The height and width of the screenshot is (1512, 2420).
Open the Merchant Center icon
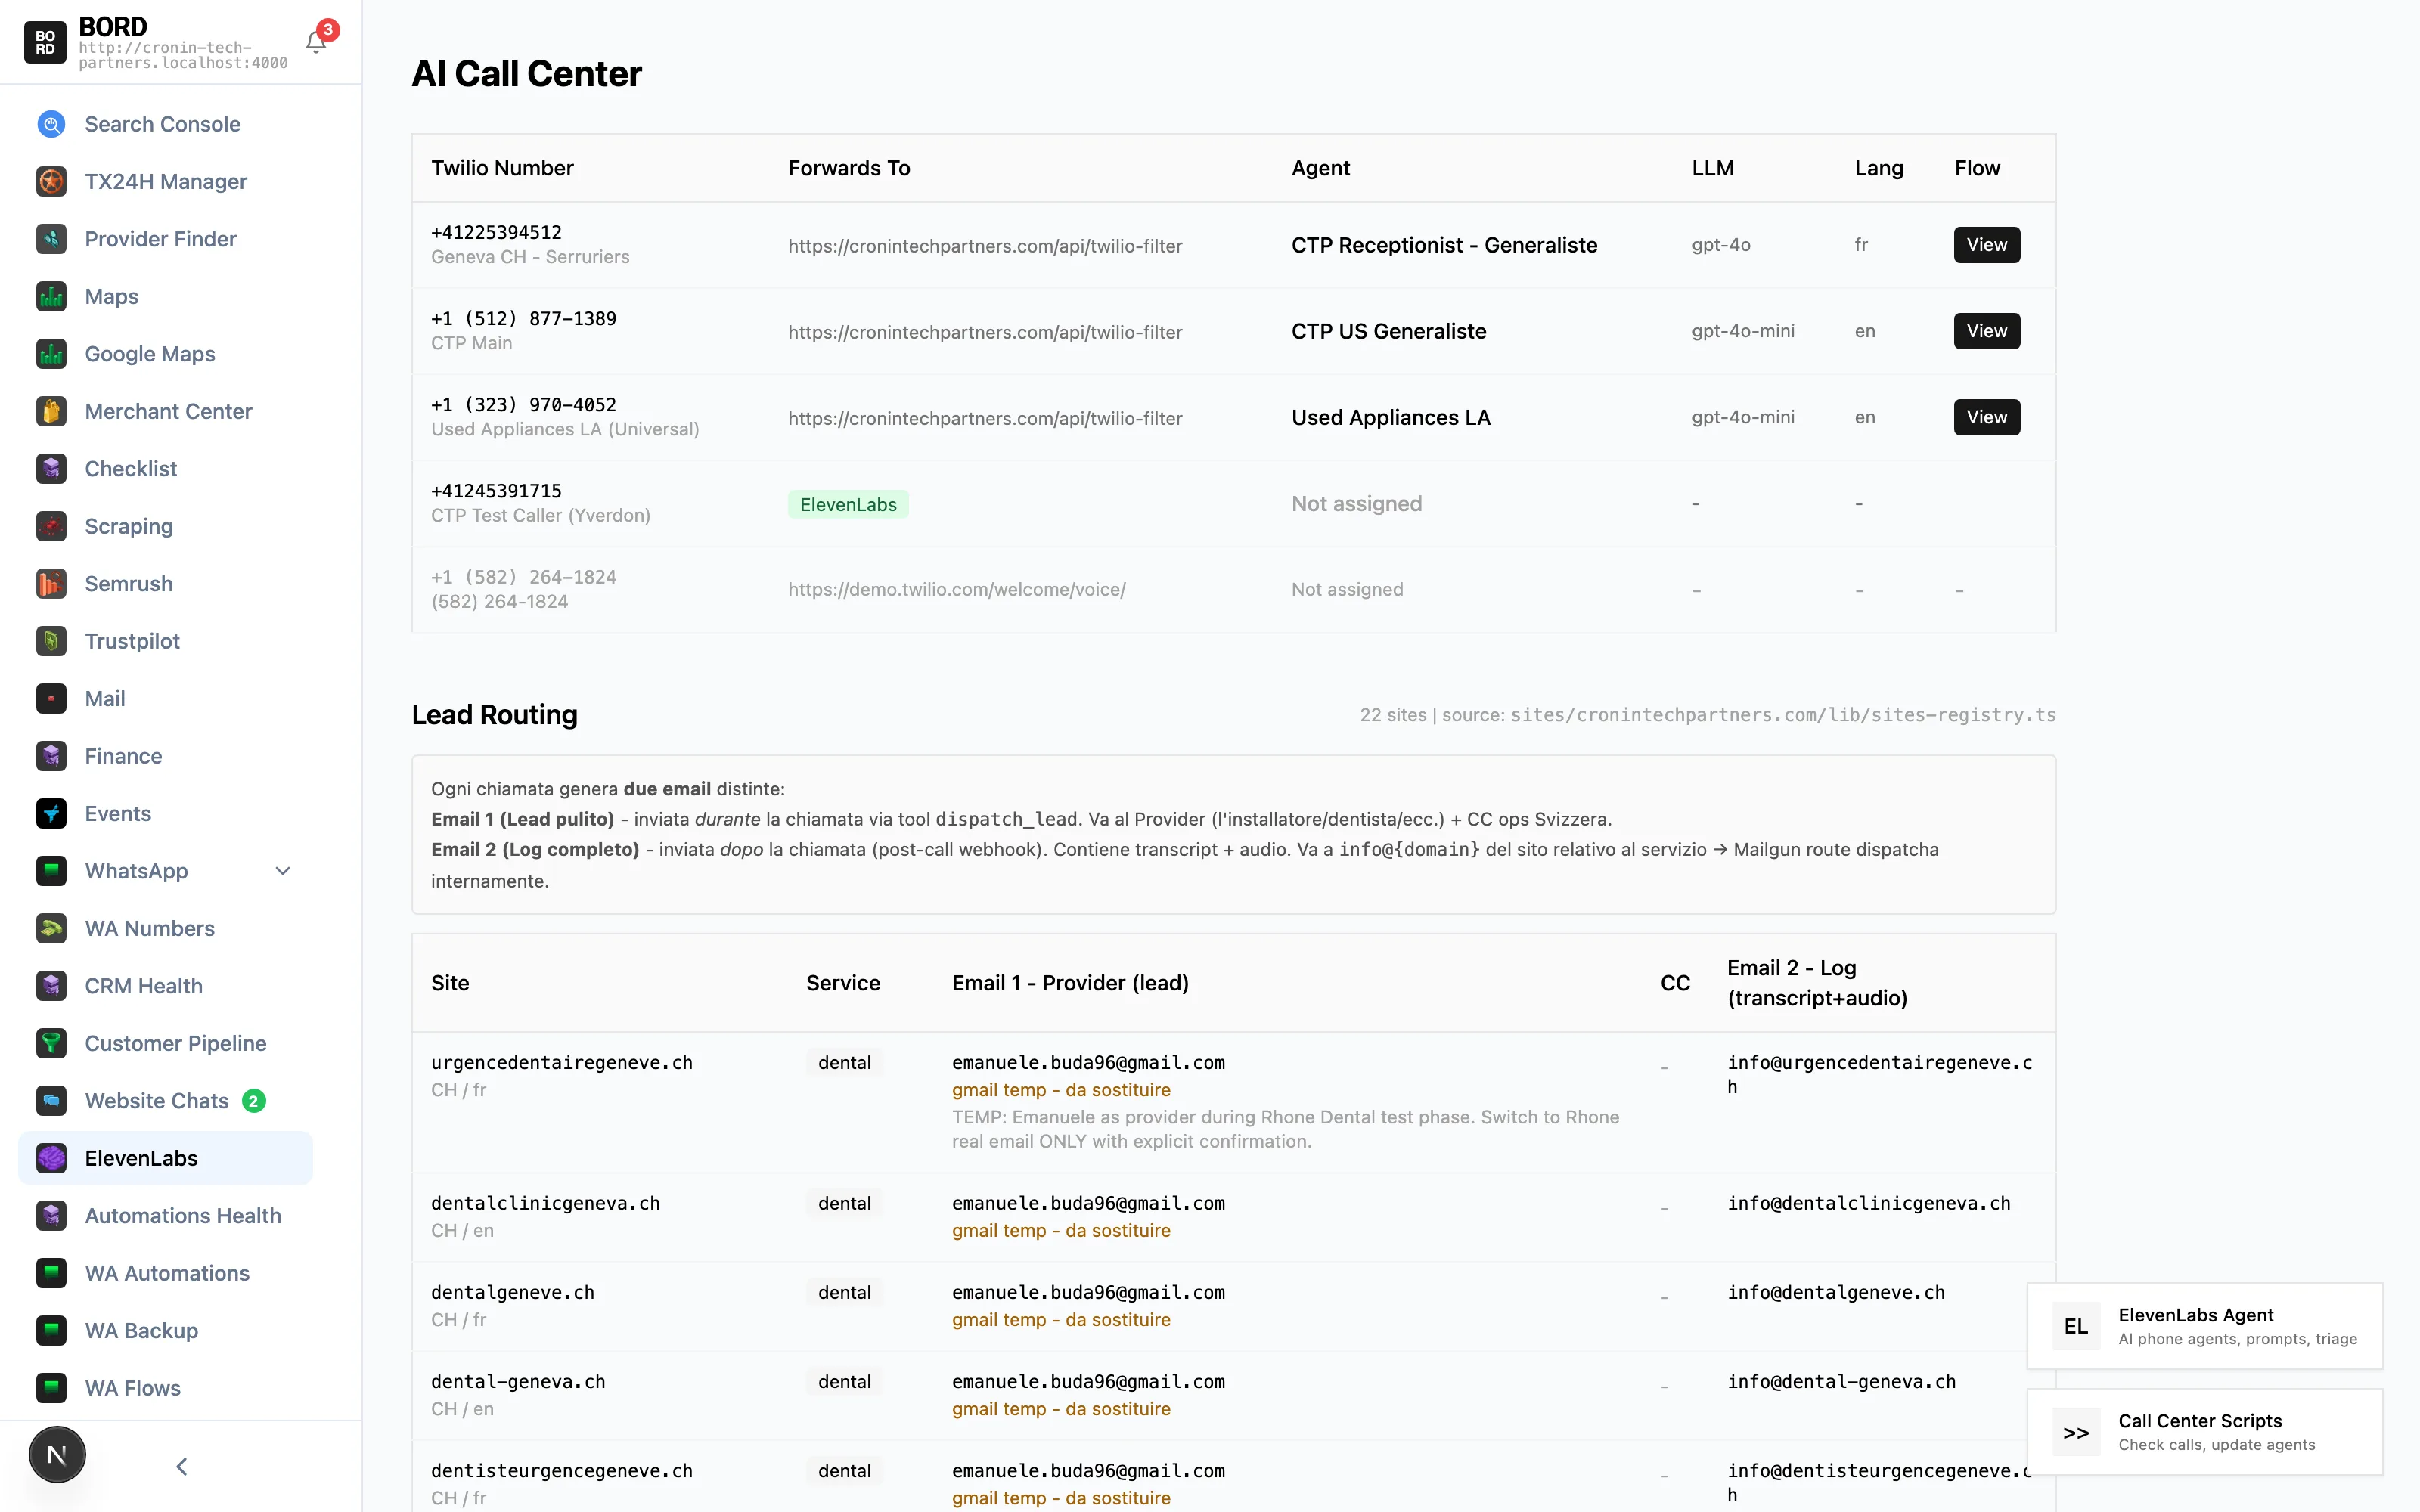click(x=51, y=411)
